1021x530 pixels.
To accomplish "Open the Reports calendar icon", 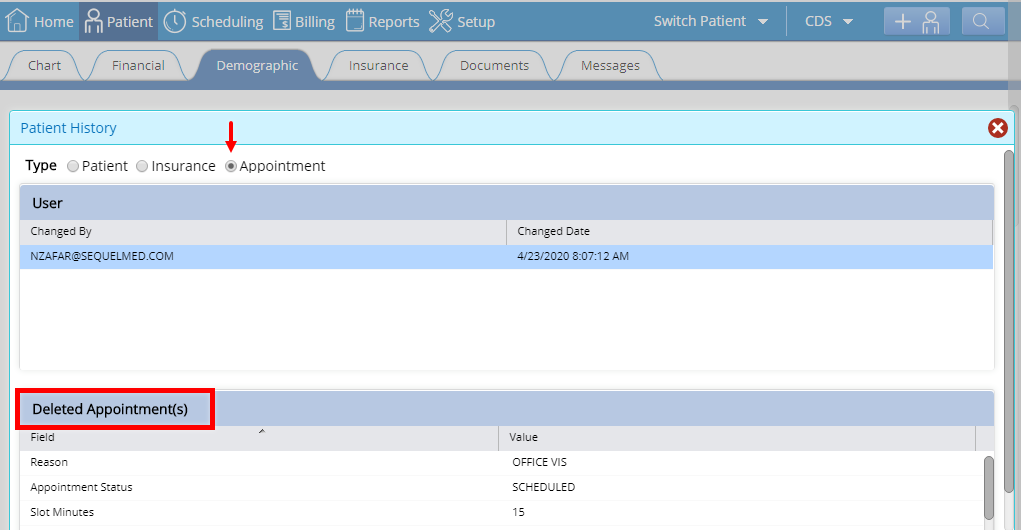I will (355, 21).
